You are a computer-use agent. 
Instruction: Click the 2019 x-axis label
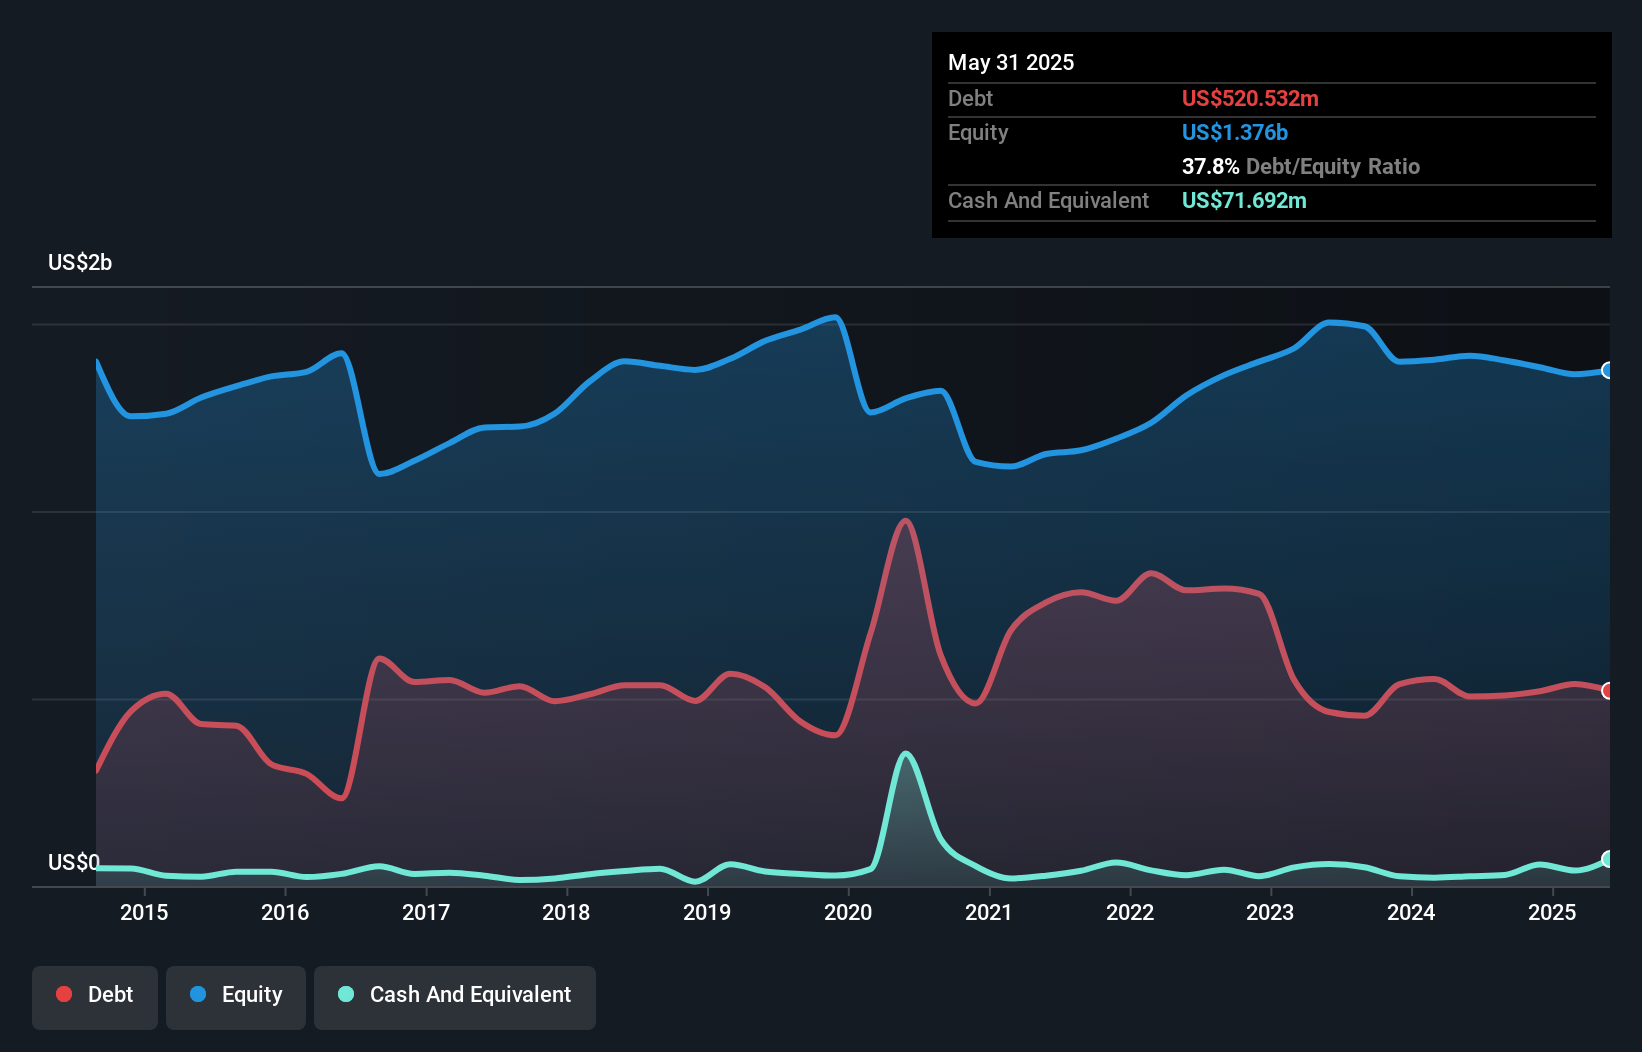click(707, 912)
